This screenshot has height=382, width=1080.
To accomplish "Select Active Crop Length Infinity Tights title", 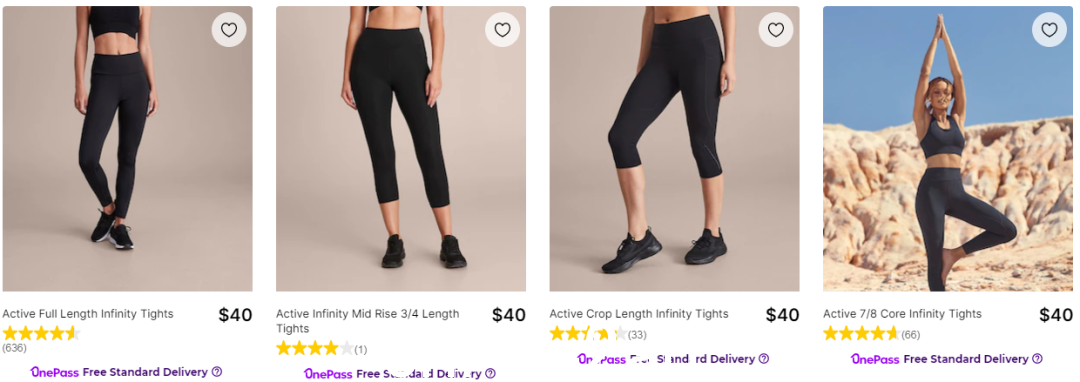I will (x=638, y=314).
